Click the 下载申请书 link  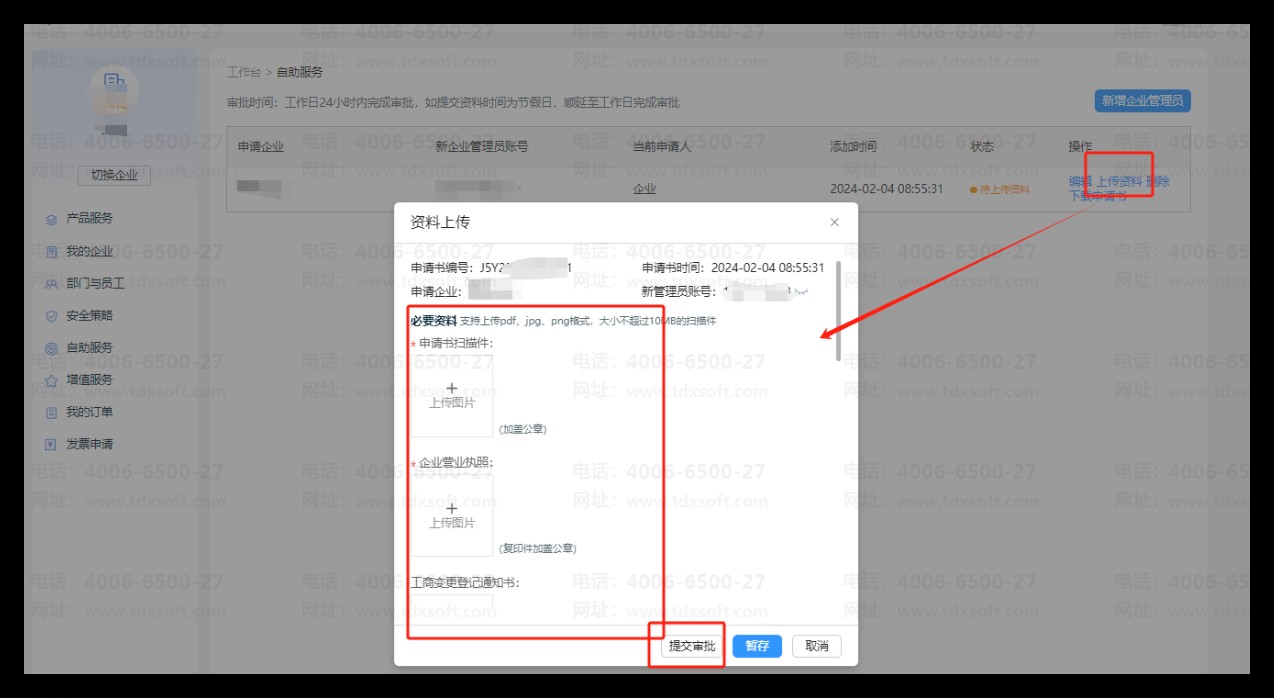pyautogui.click(x=1097, y=196)
